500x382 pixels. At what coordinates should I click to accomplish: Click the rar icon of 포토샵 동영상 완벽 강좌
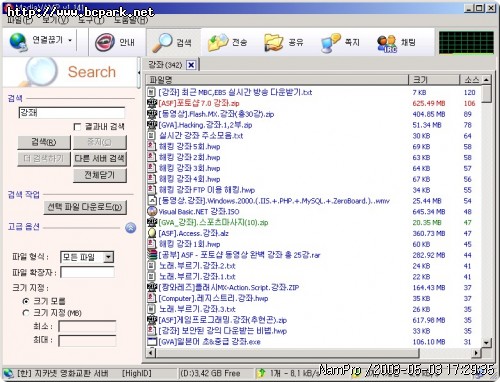152,255
